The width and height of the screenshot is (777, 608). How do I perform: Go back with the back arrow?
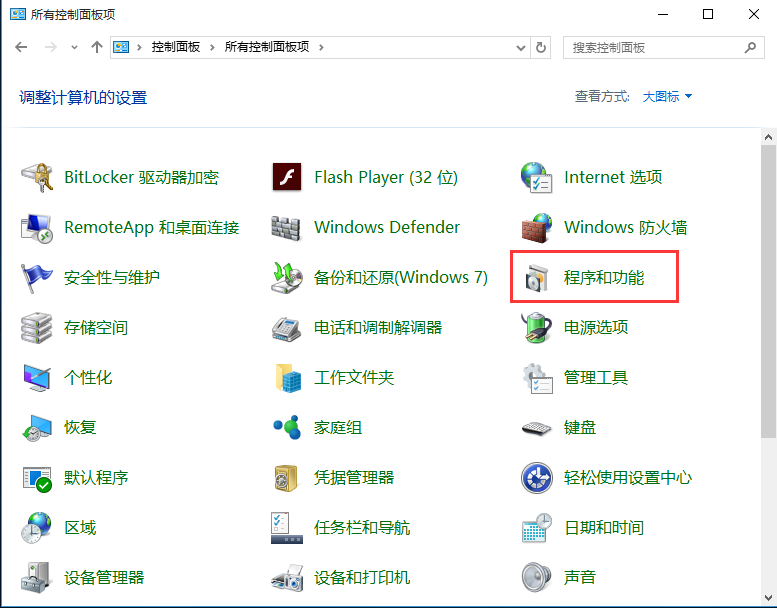[x=21, y=48]
